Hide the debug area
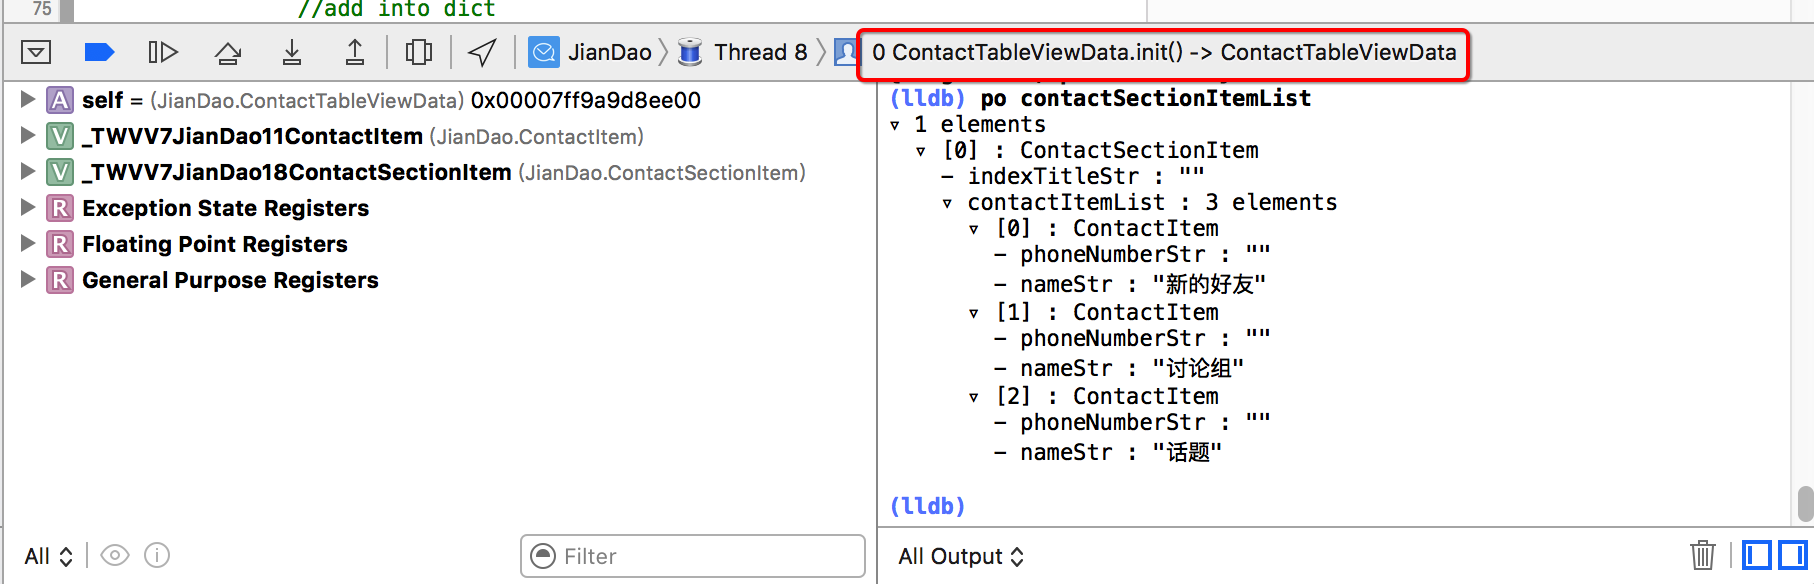Viewport: 1814px width, 586px height. (x=36, y=52)
